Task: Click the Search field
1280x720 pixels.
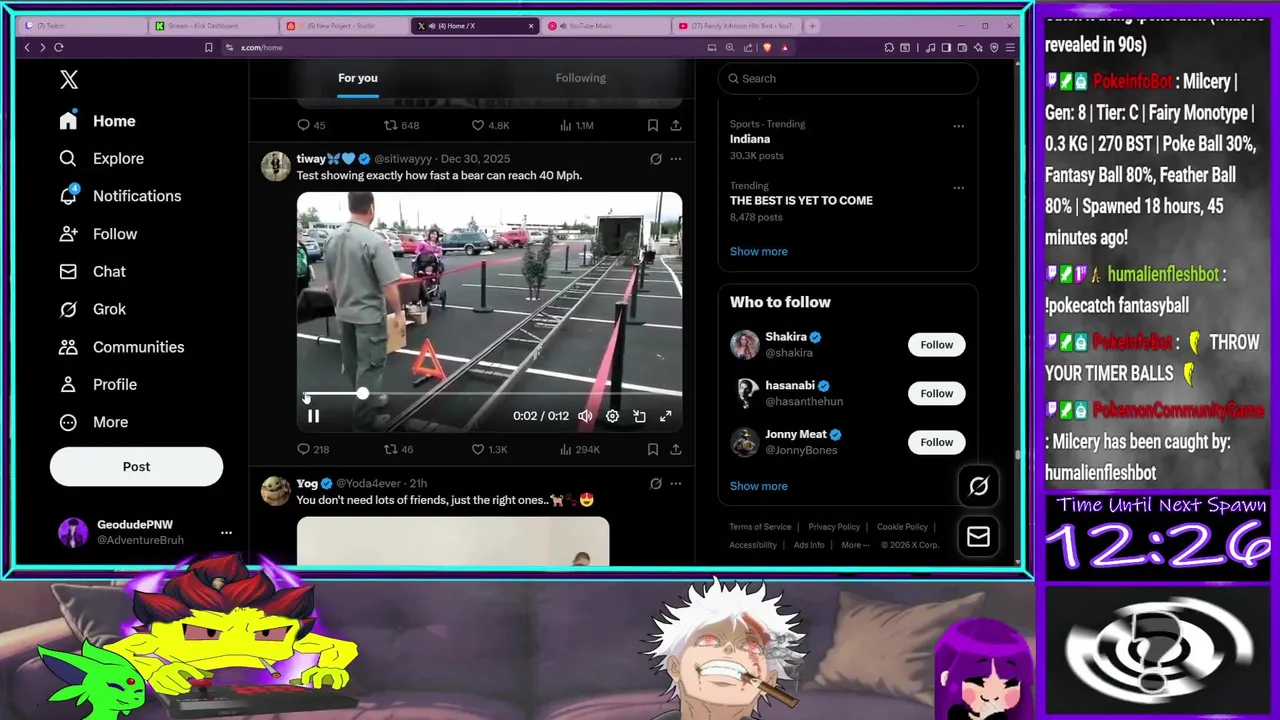Action: [847, 78]
